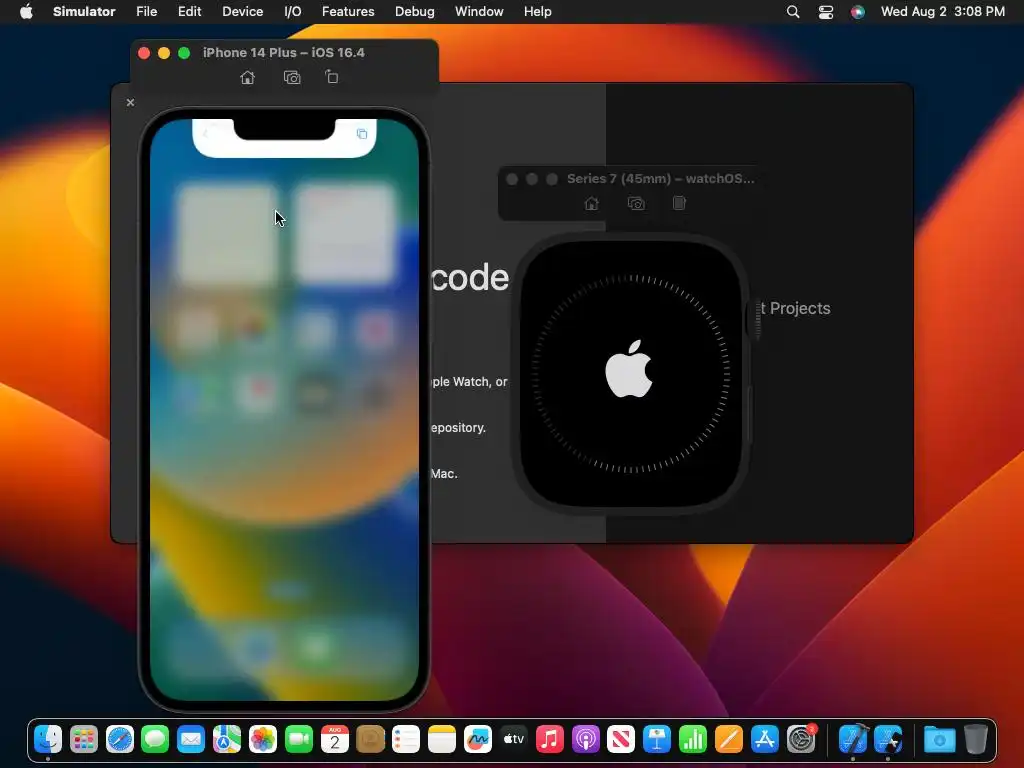Open the I/O menu
The image size is (1024, 768).
click(293, 12)
